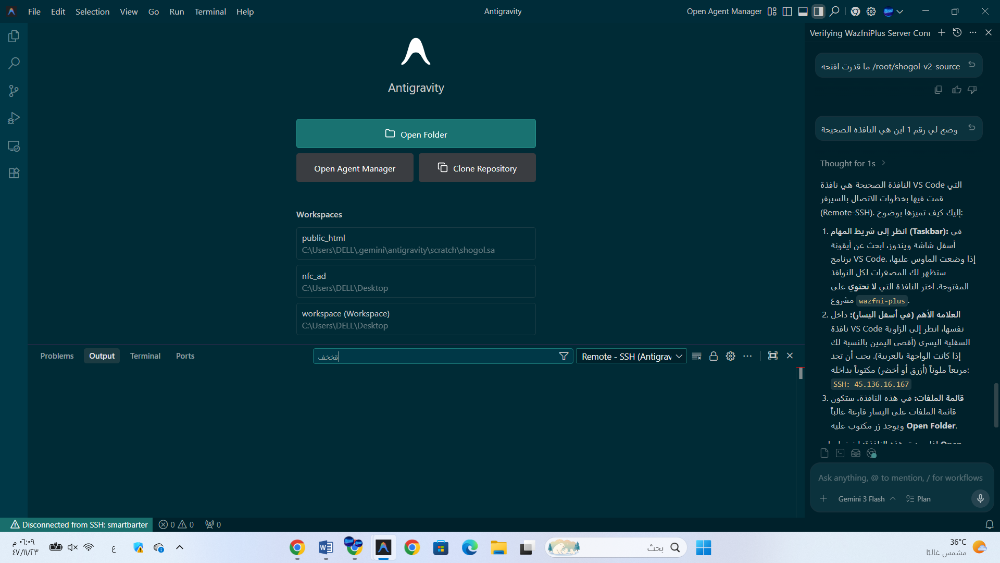Toggle the bottom panel visibility
Image resolution: width=1000 pixels, height=563 pixels.
coord(803,11)
